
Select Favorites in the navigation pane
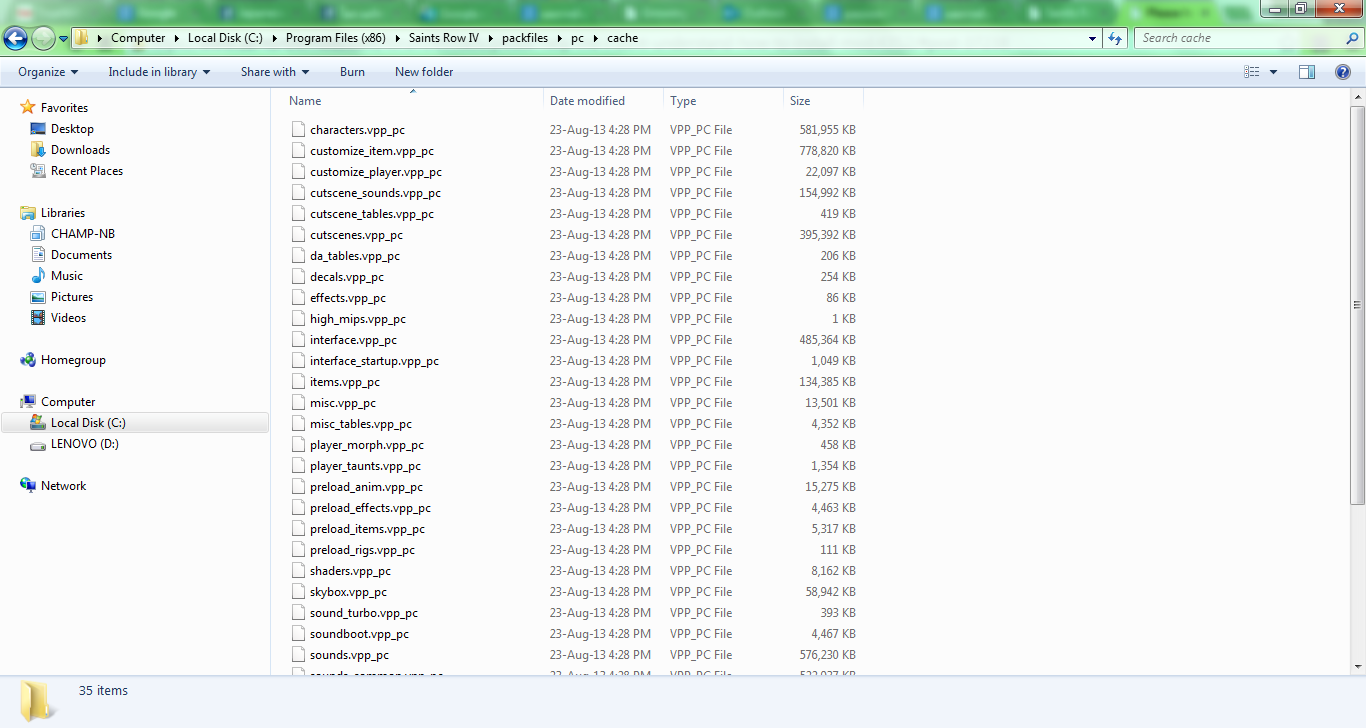pyautogui.click(x=64, y=108)
